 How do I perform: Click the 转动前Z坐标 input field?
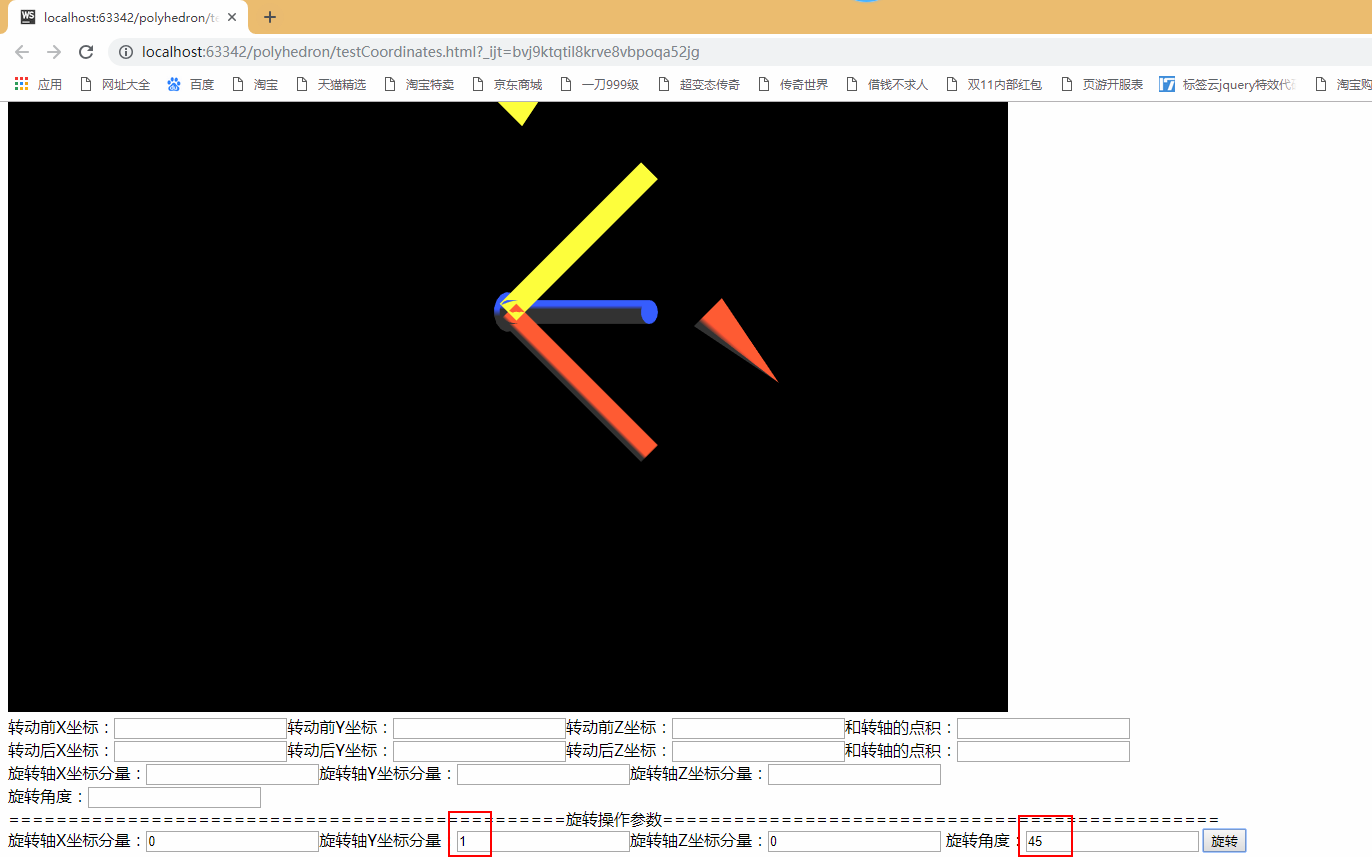[758, 728]
